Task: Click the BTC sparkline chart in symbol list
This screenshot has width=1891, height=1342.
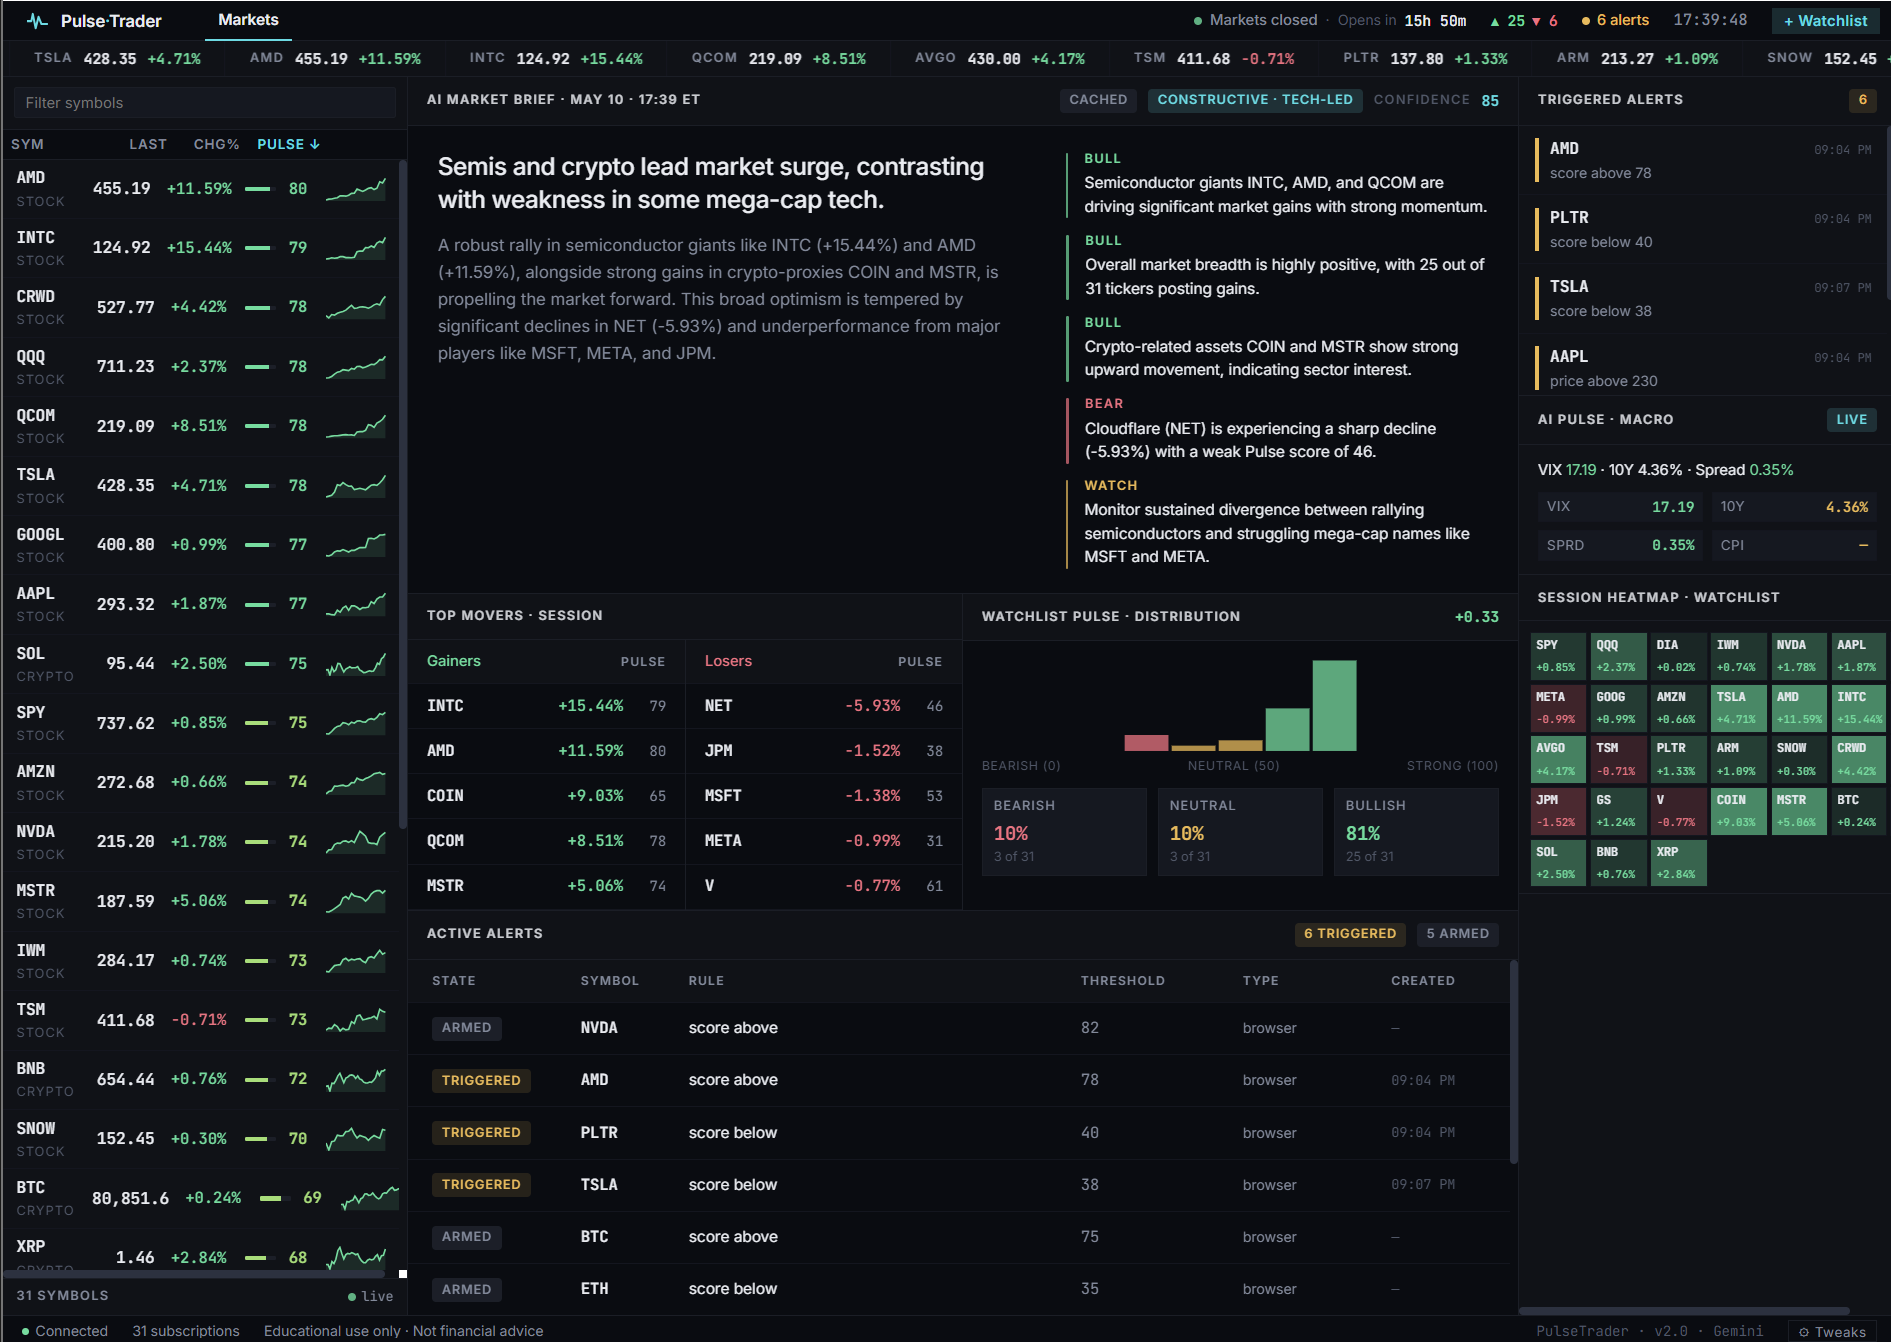Action: pyautogui.click(x=370, y=1198)
